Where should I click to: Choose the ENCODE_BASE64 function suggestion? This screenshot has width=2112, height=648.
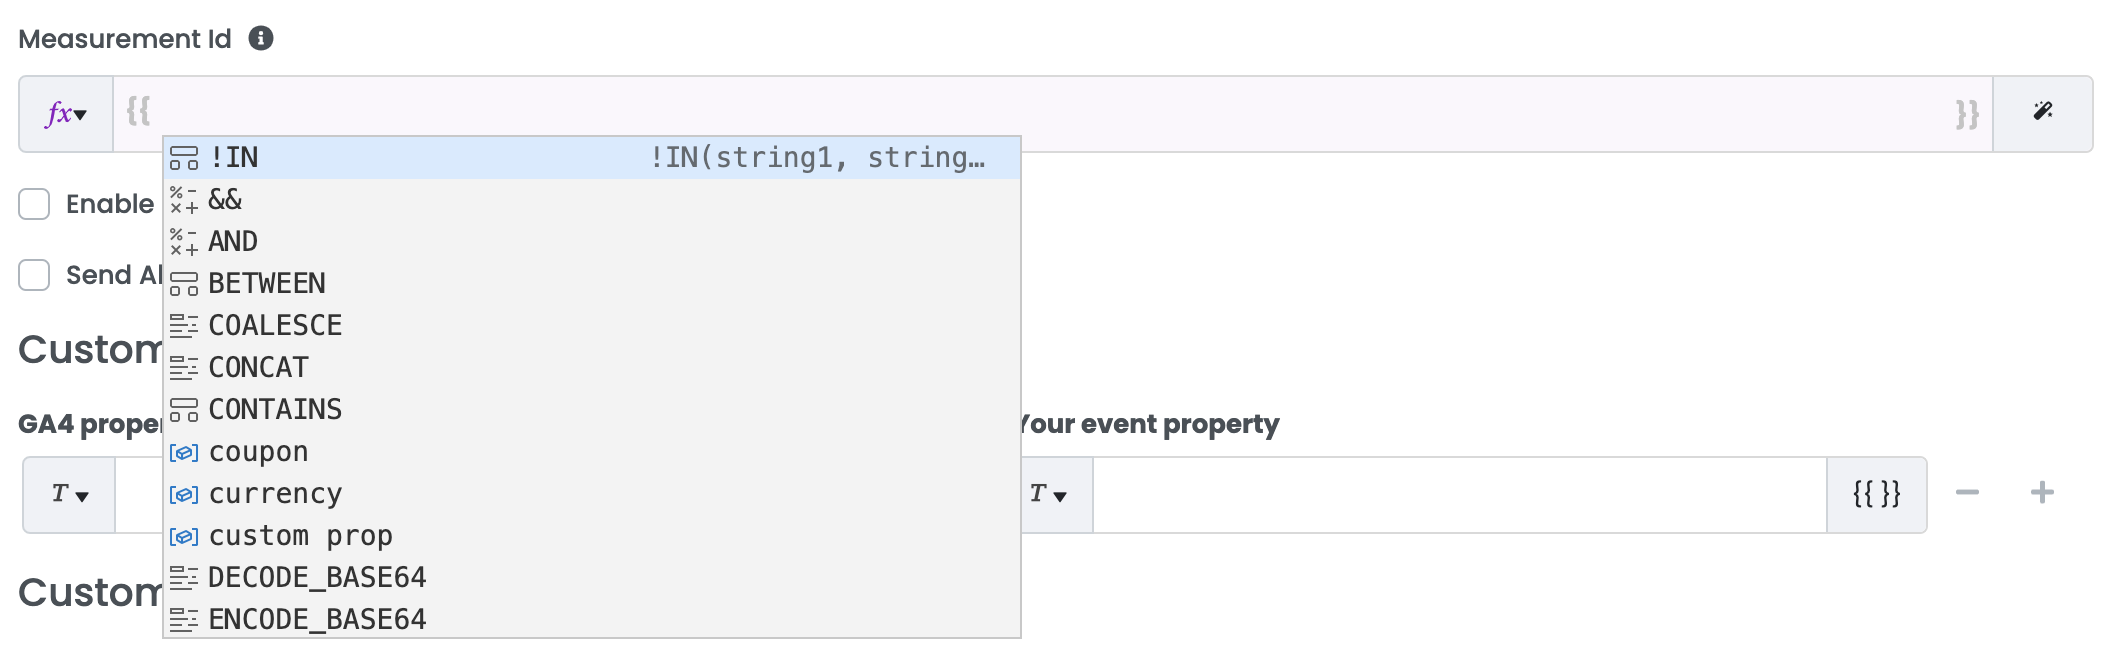point(317,620)
